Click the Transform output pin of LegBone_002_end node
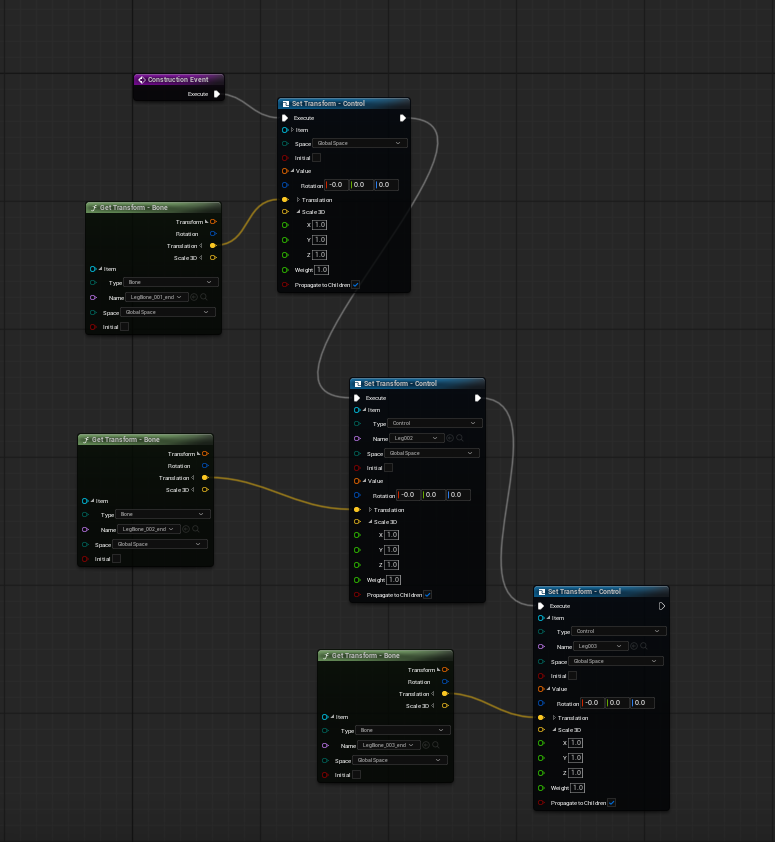 tap(205, 454)
